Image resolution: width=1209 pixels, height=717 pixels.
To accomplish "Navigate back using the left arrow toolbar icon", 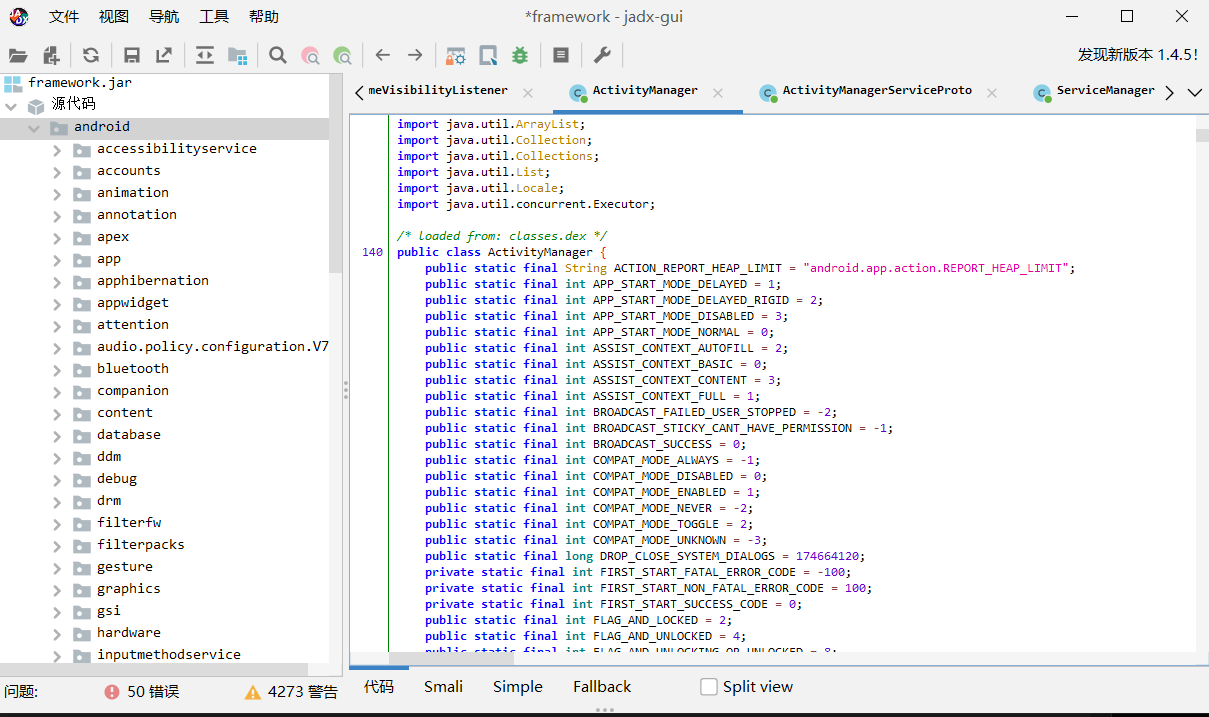I will pos(381,55).
